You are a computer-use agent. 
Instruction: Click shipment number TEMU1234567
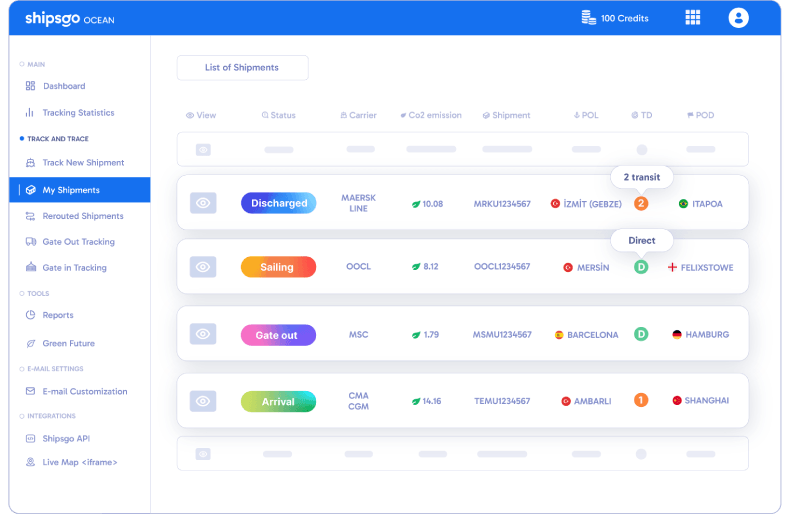(502, 401)
